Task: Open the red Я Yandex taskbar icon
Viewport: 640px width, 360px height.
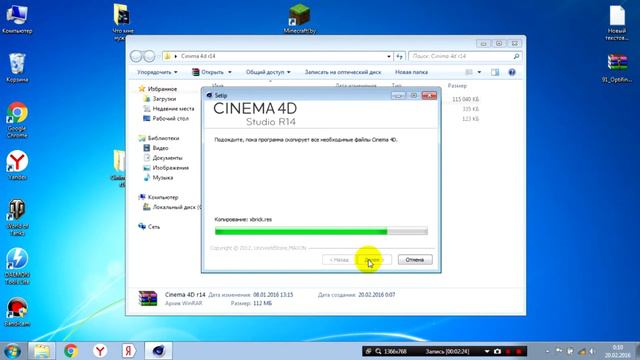Action: coord(129,351)
